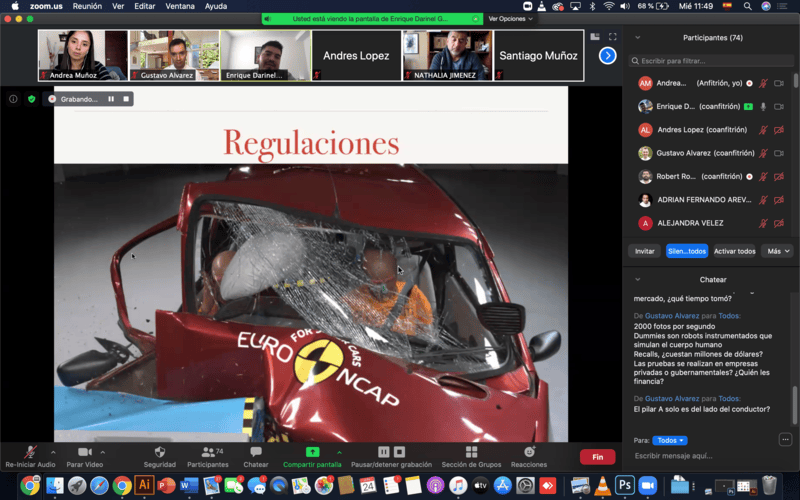Viewport: 800px width, 500px height.
Task: Click the Escribir mensaje aquí chat field
Action: [x=706, y=456]
